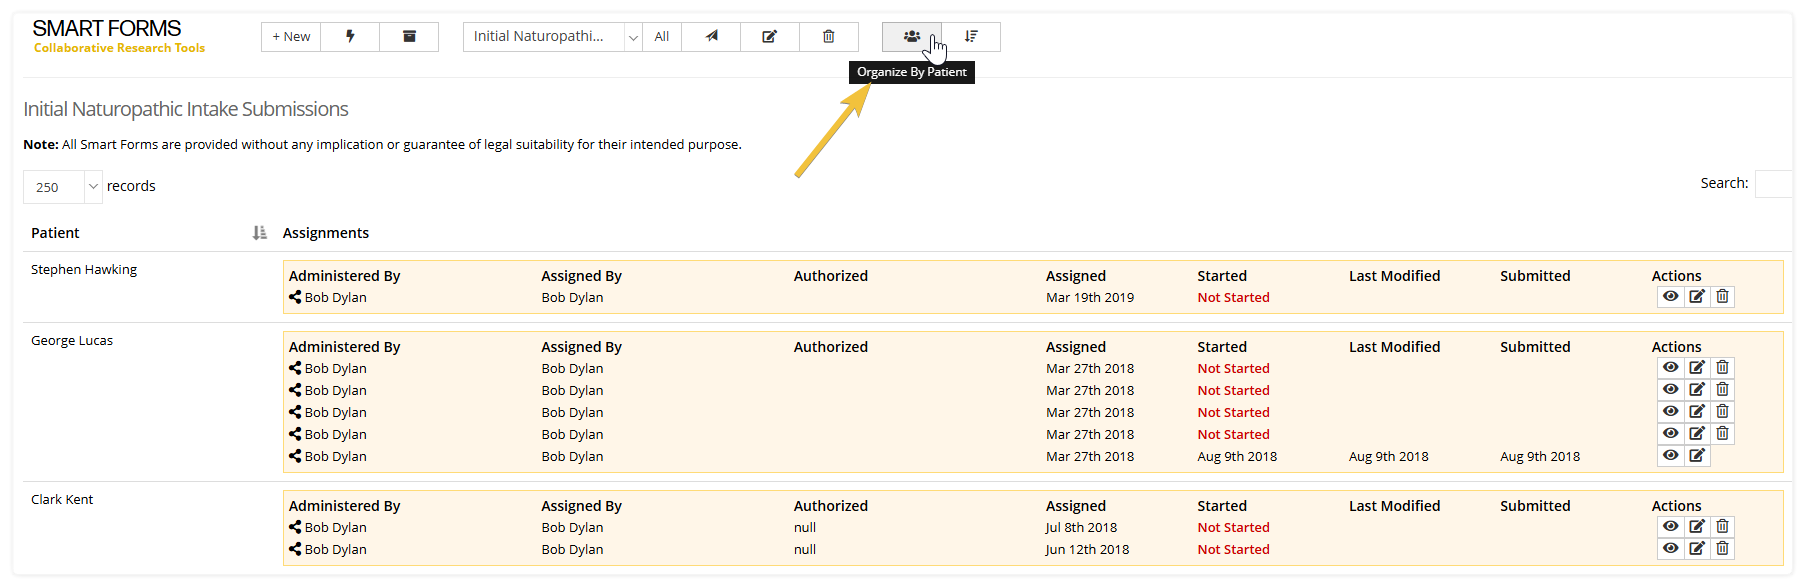Click Mar 19th 2019 assigned date

pyautogui.click(x=1090, y=298)
